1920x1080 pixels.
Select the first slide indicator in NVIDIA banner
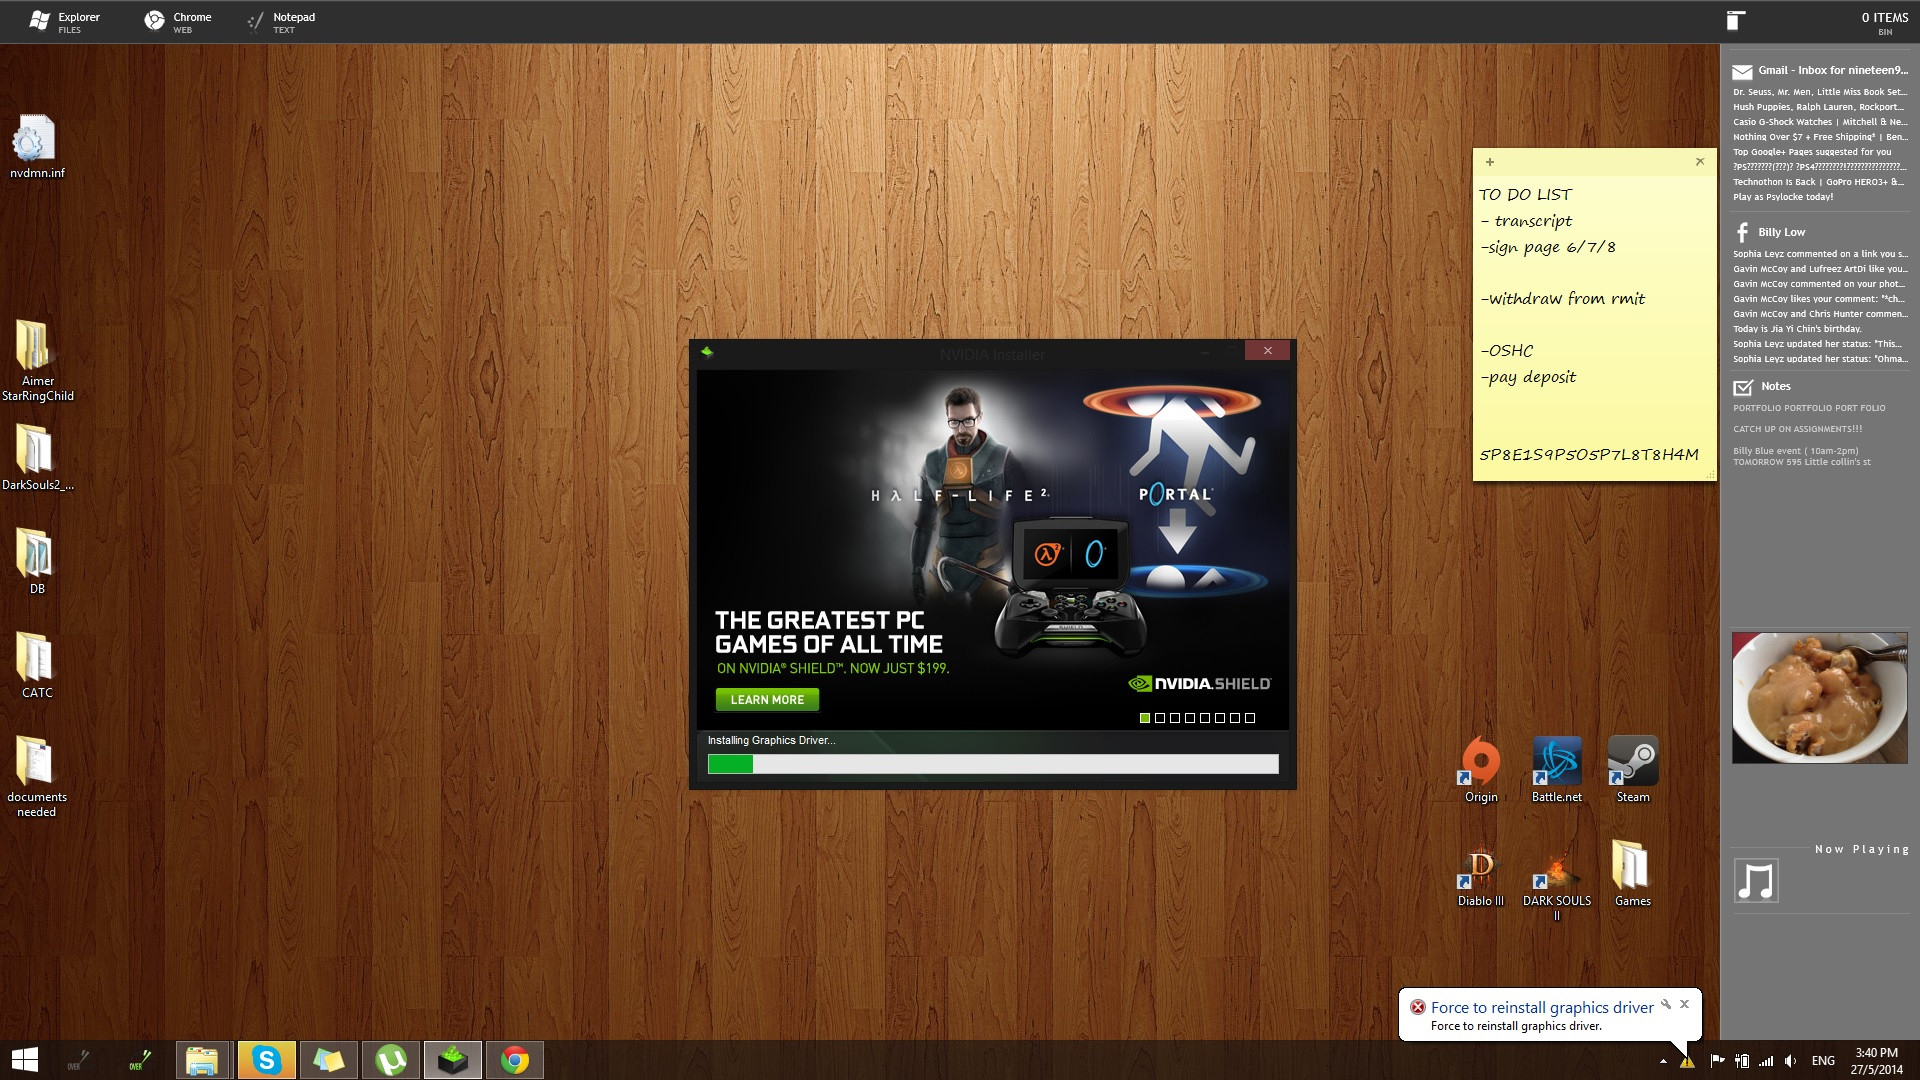(1145, 718)
